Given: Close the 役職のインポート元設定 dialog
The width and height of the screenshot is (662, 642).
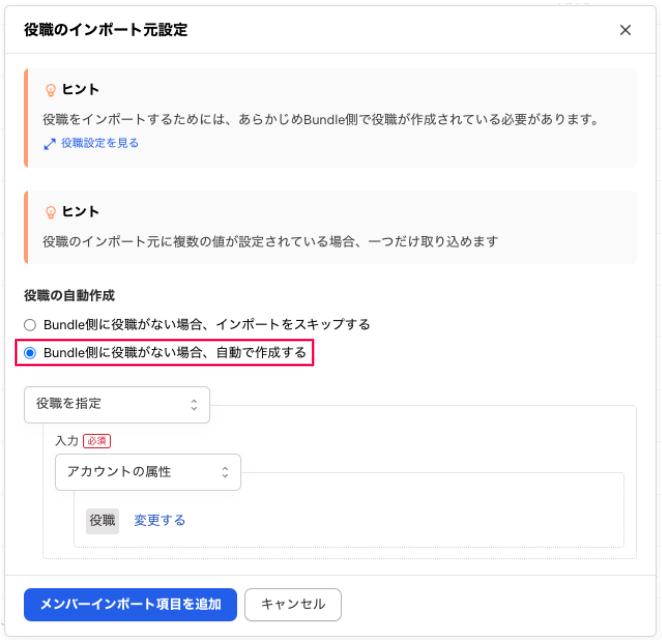Looking at the screenshot, I should pos(625,30).
